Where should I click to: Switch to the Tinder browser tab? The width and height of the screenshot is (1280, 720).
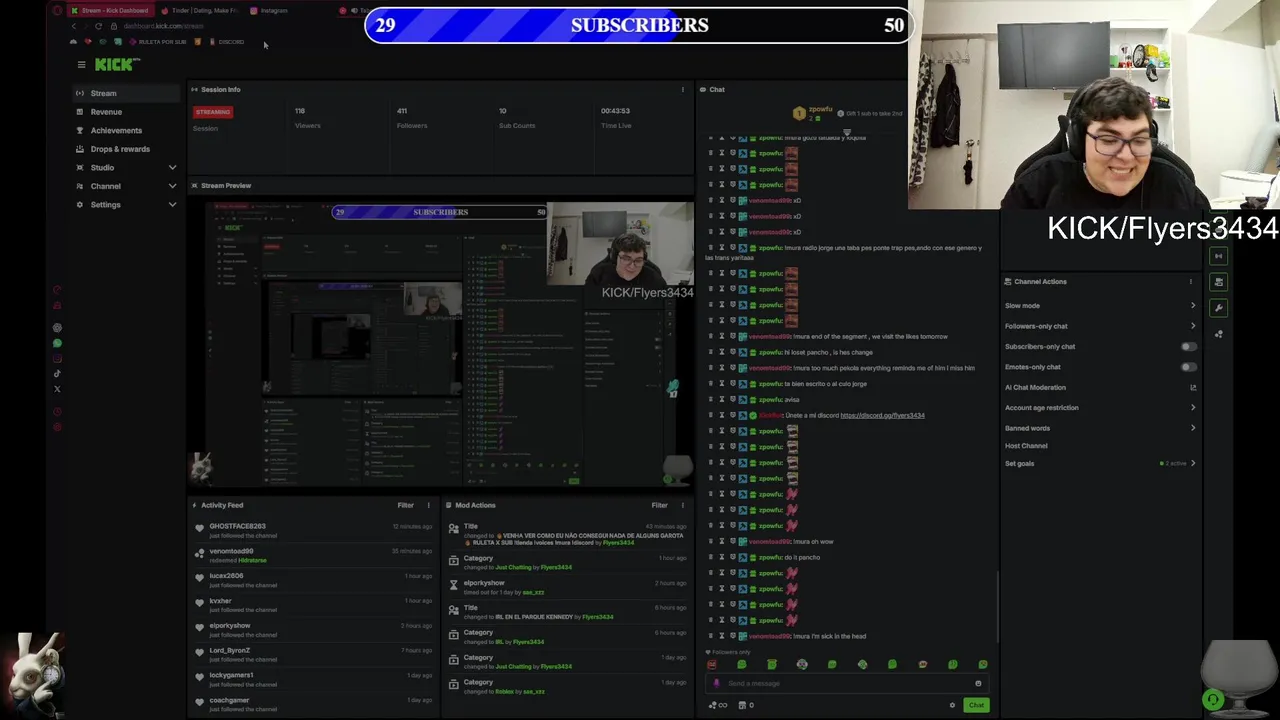200,11
